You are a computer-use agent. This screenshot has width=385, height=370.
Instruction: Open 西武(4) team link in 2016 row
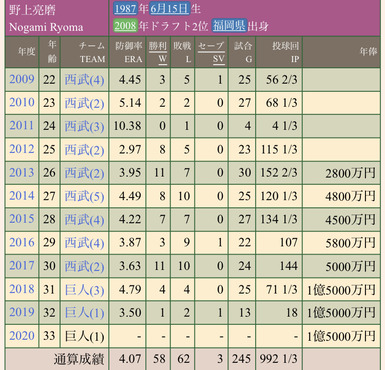pyautogui.click(x=84, y=243)
